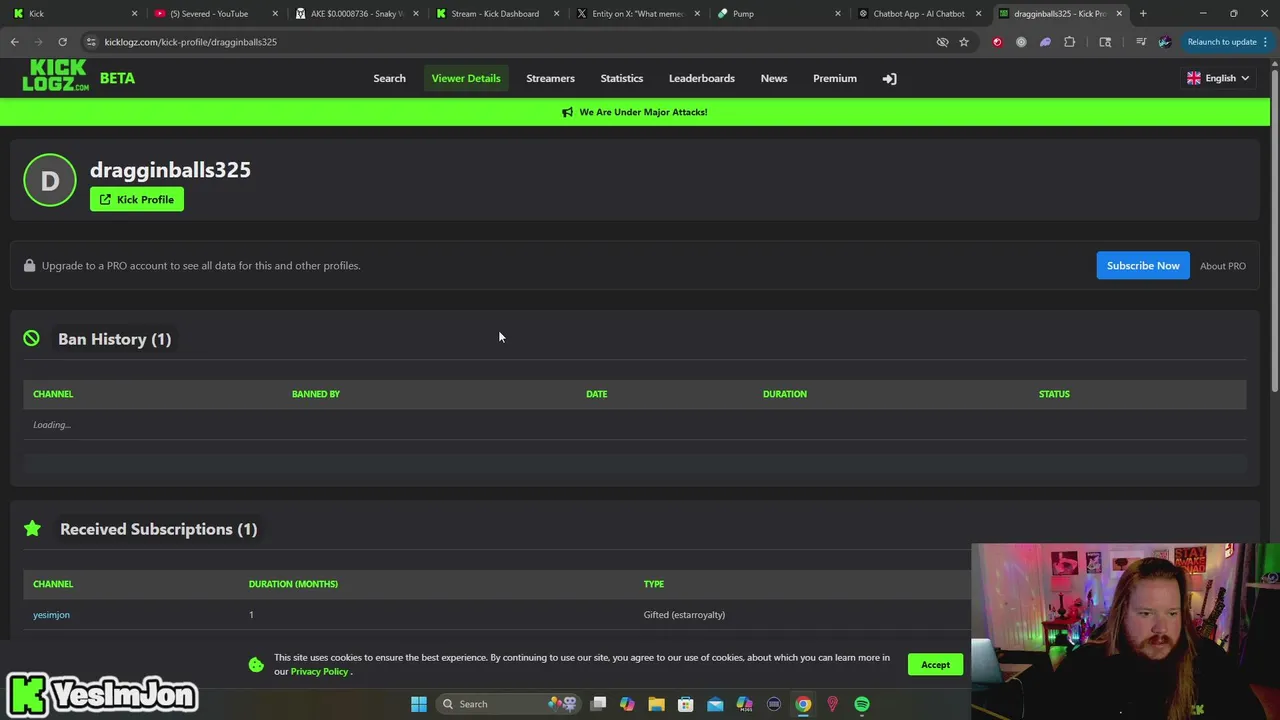
Task: Click the STATUS column header
Action: (x=1054, y=394)
